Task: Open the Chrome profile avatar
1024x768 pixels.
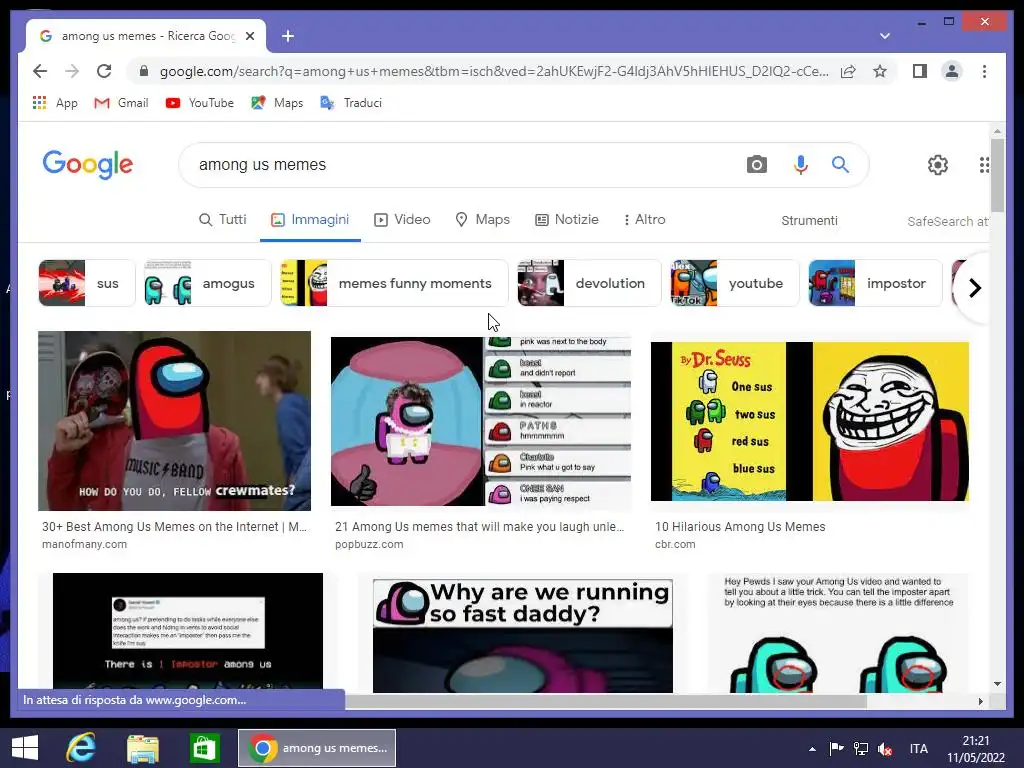Action: 952,71
